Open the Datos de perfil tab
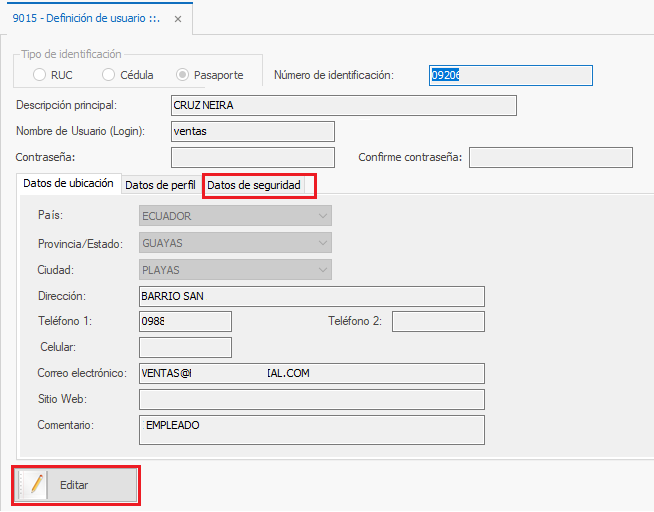Viewport: 654px width, 512px height. [160, 185]
